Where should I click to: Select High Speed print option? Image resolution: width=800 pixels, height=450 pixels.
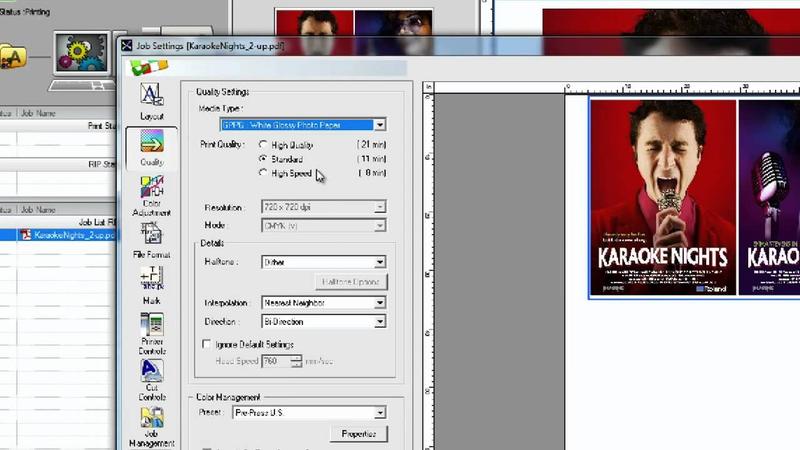tap(263, 173)
